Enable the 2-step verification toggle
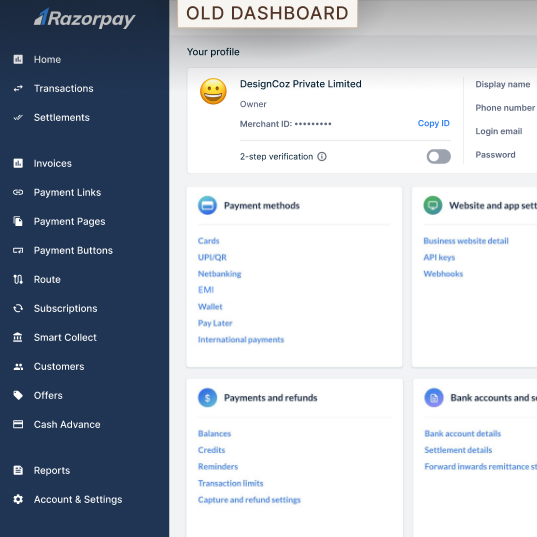Image resolution: width=537 pixels, height=537 pixels. (438, 157)
